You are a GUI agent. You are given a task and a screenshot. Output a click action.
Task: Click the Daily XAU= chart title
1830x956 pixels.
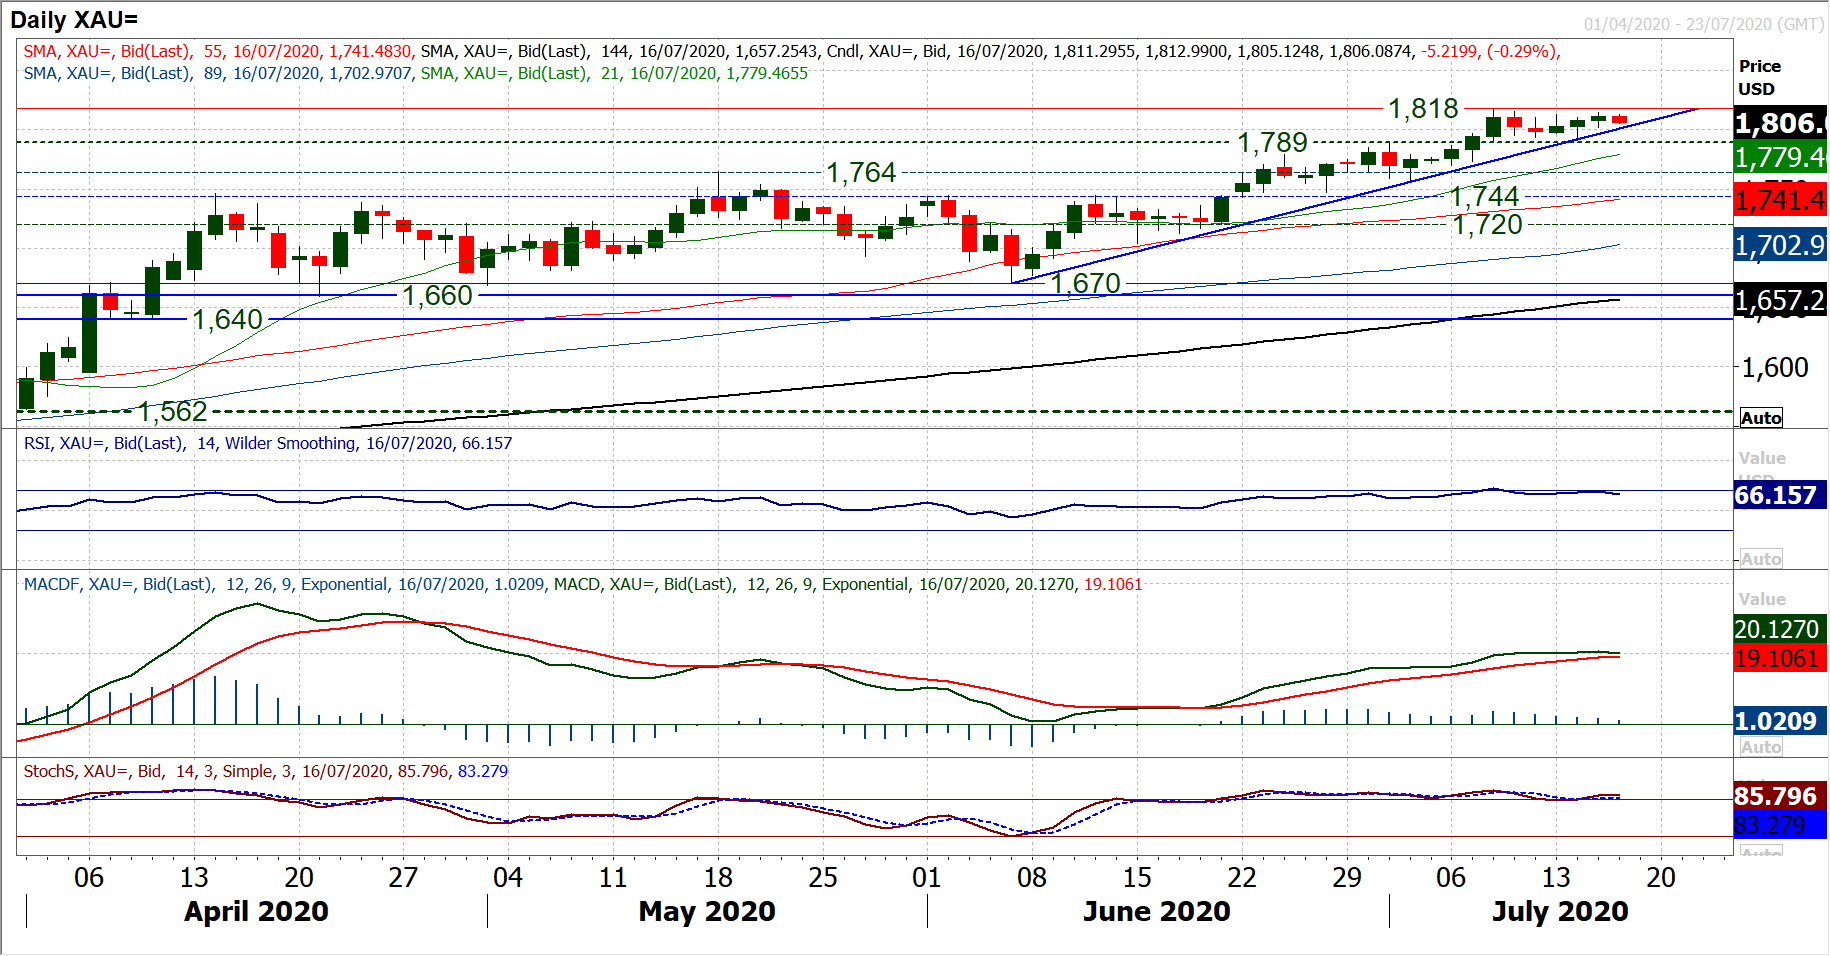click(74, 20)
